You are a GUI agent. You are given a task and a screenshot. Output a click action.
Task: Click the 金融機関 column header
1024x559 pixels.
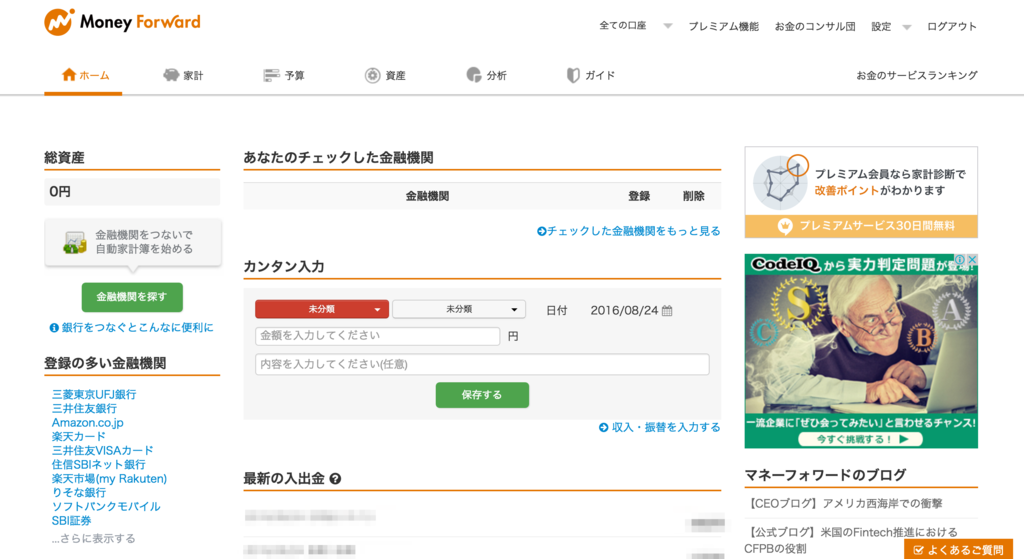(x=427, y=196)
